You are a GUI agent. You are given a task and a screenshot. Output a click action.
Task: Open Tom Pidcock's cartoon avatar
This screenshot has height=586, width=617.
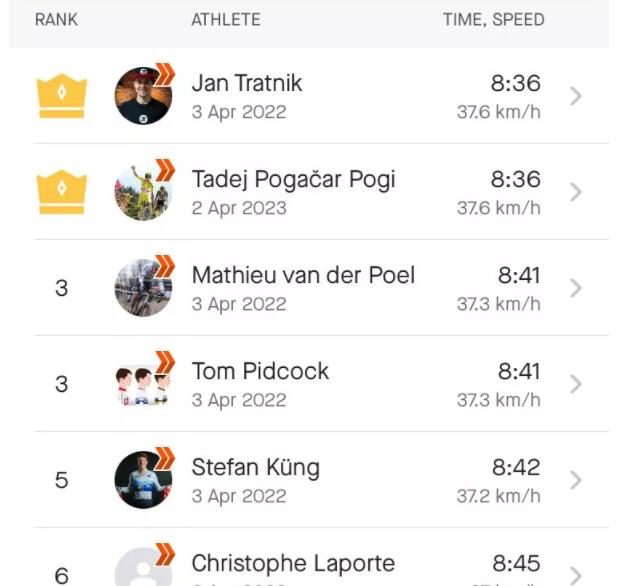coord(143,384)
